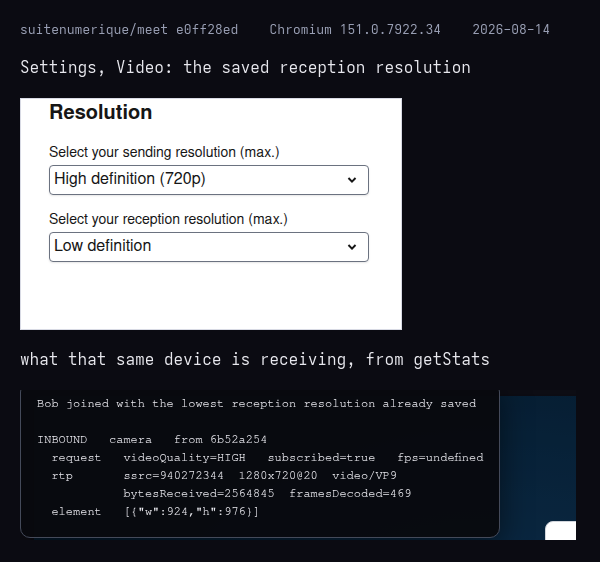Screen dimensions: 600x562
Task: Click the 'subscribed=true' value
Action: click(x=321, y=458)
